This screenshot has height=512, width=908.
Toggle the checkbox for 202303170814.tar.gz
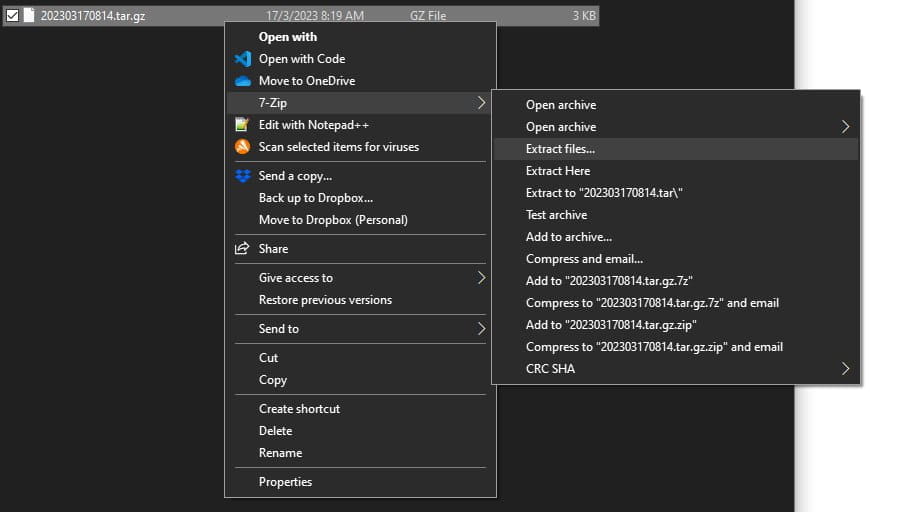(12, 16)
